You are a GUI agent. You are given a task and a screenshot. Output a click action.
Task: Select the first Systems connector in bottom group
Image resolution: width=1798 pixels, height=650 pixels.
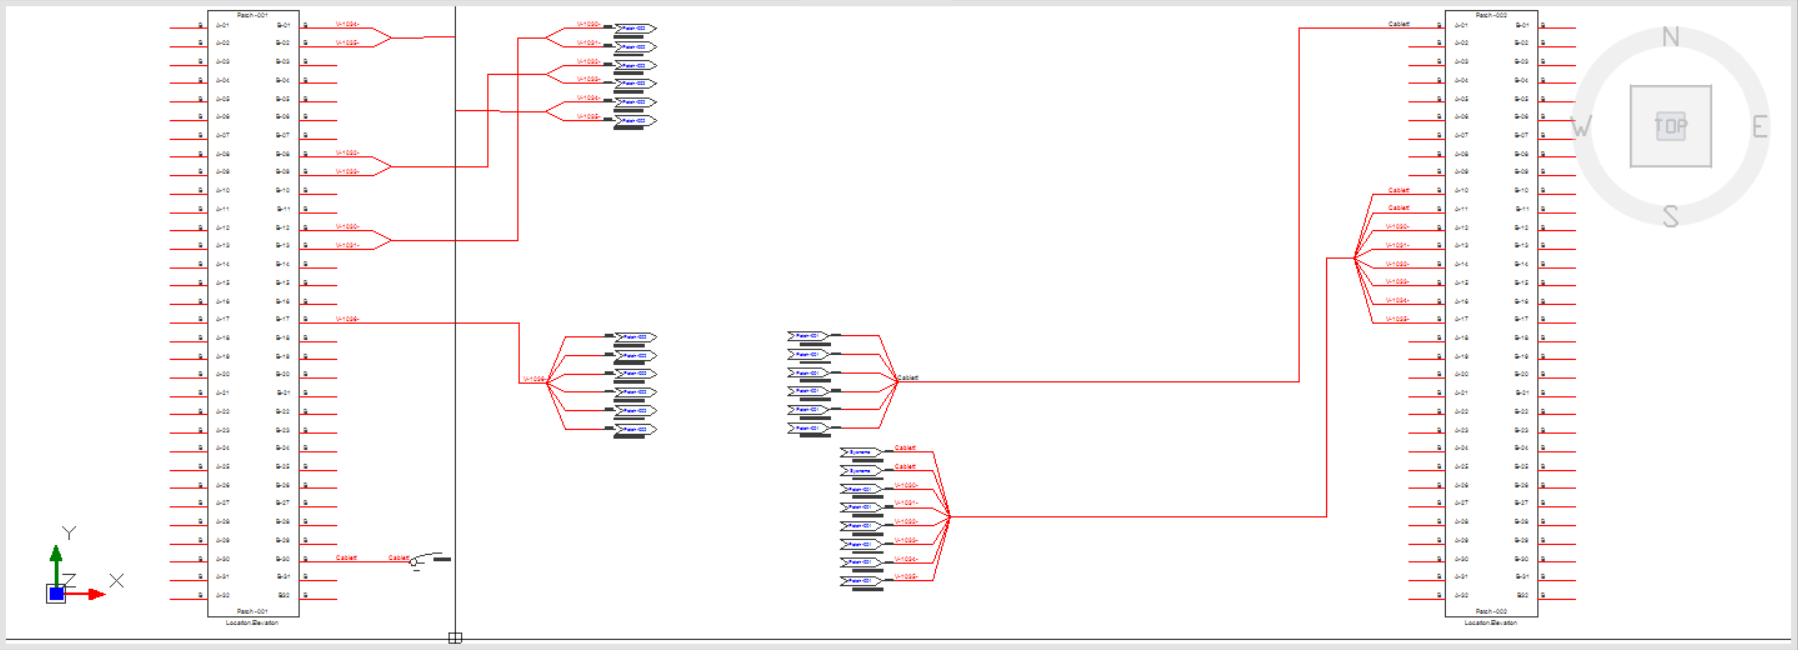tap(860, 452)
